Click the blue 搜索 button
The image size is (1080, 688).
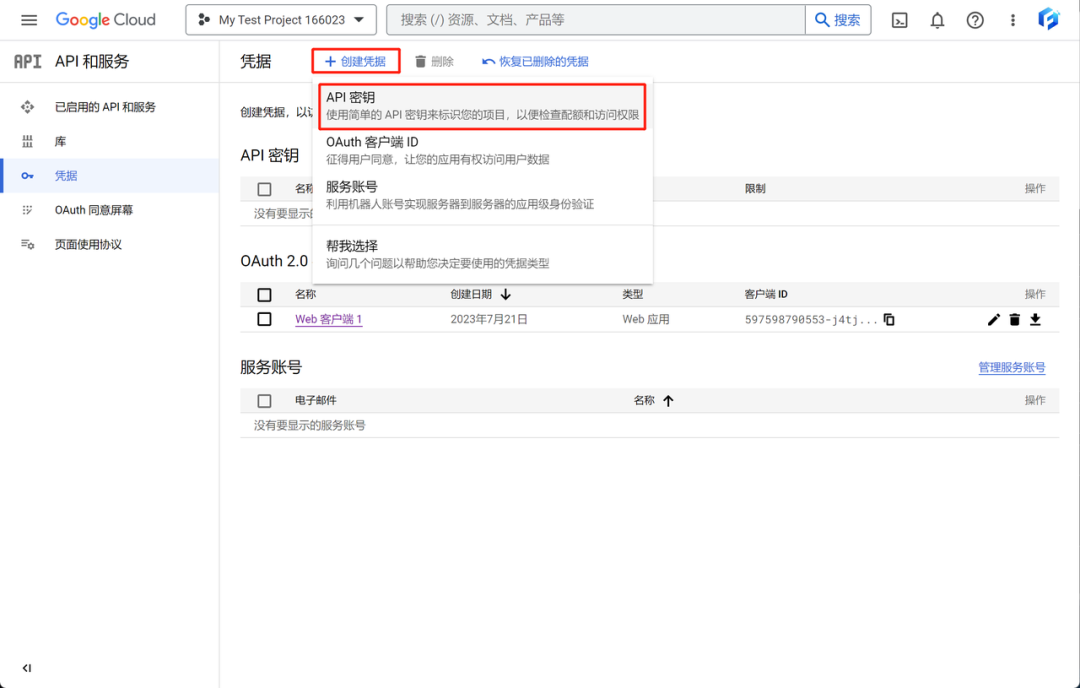coord(838,20)
